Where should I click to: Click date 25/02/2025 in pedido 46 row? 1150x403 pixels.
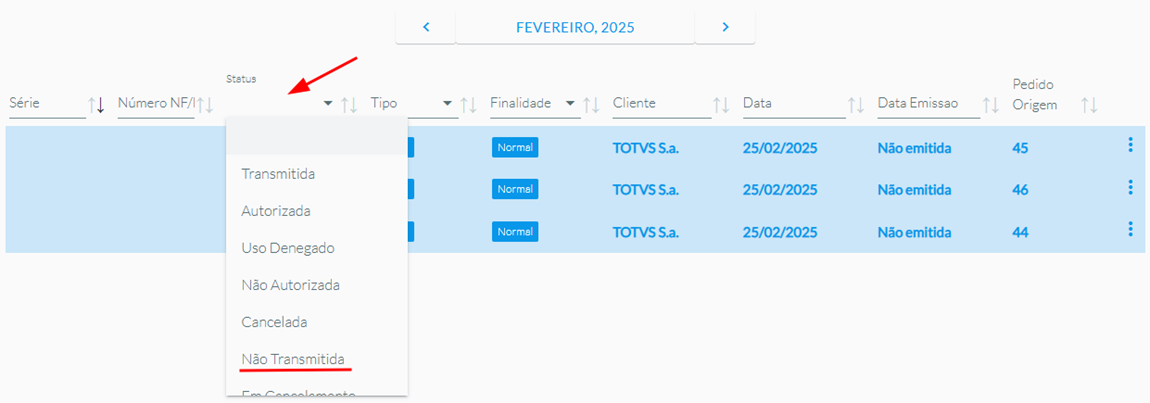point(780,190)
